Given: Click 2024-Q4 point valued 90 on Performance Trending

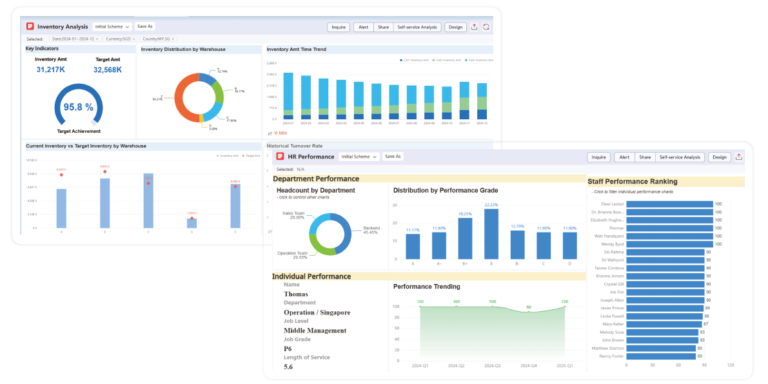Looking at the screenshot, I should pyautogui.click(x=528, y=312).
